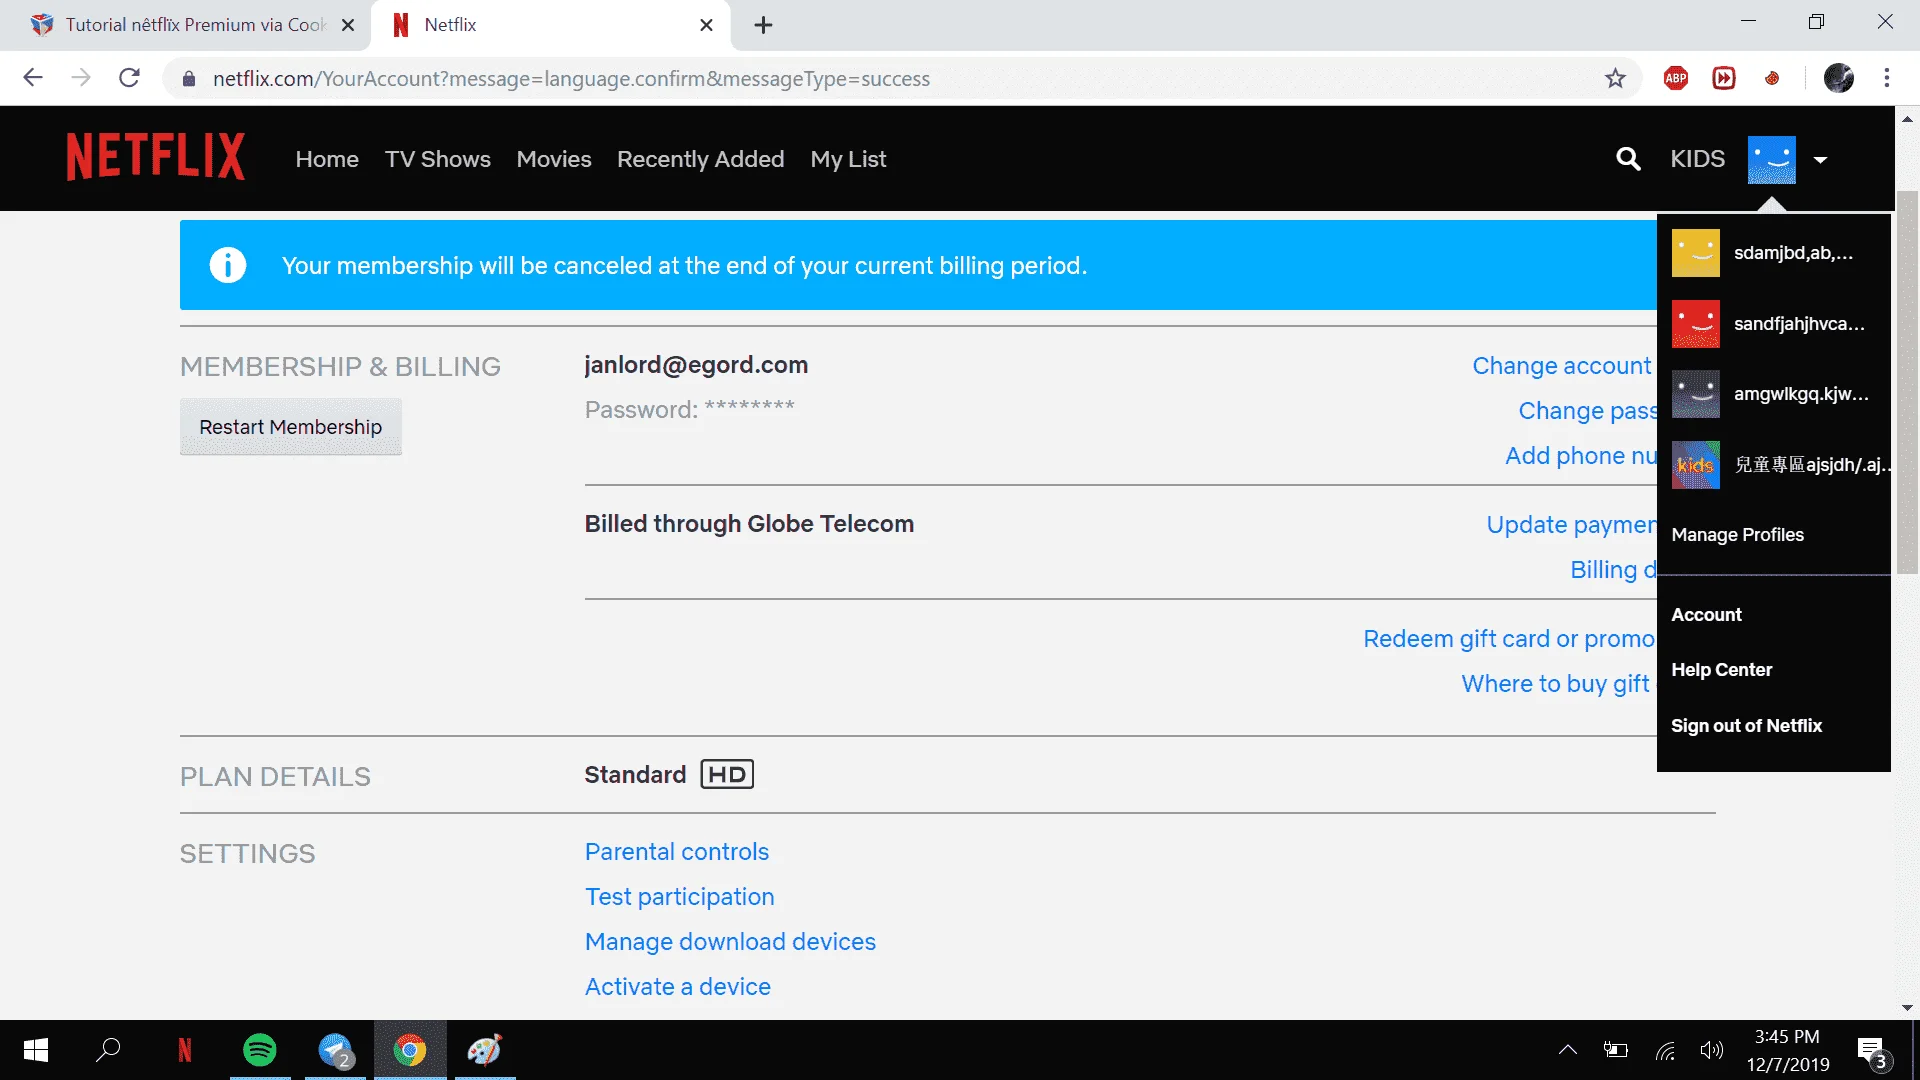
Task: Go to Home in Netflix nav
Action: pyautogui.click(x=327, y=159)
